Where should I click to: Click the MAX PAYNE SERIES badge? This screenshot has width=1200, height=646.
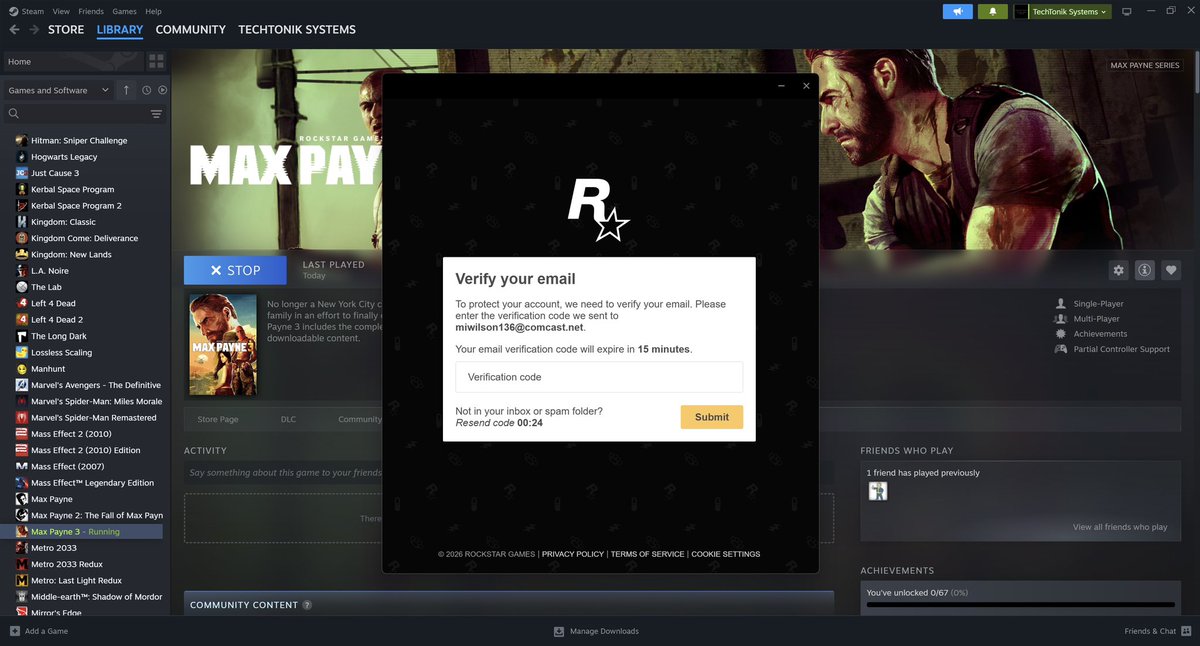click(x=1145, y=65)
